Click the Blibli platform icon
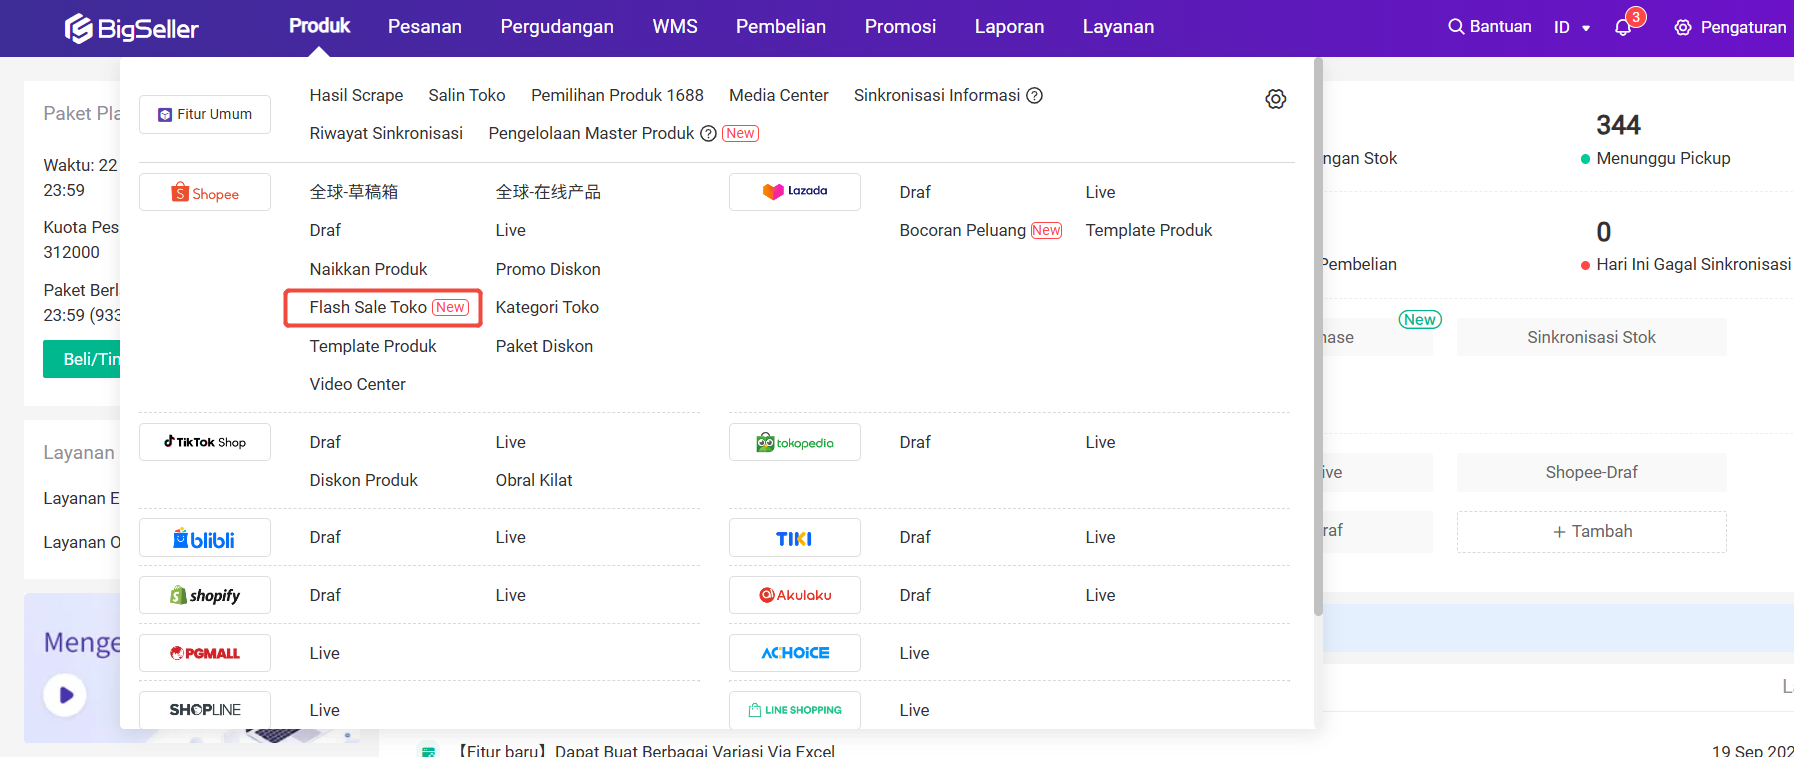 (205, 538)
